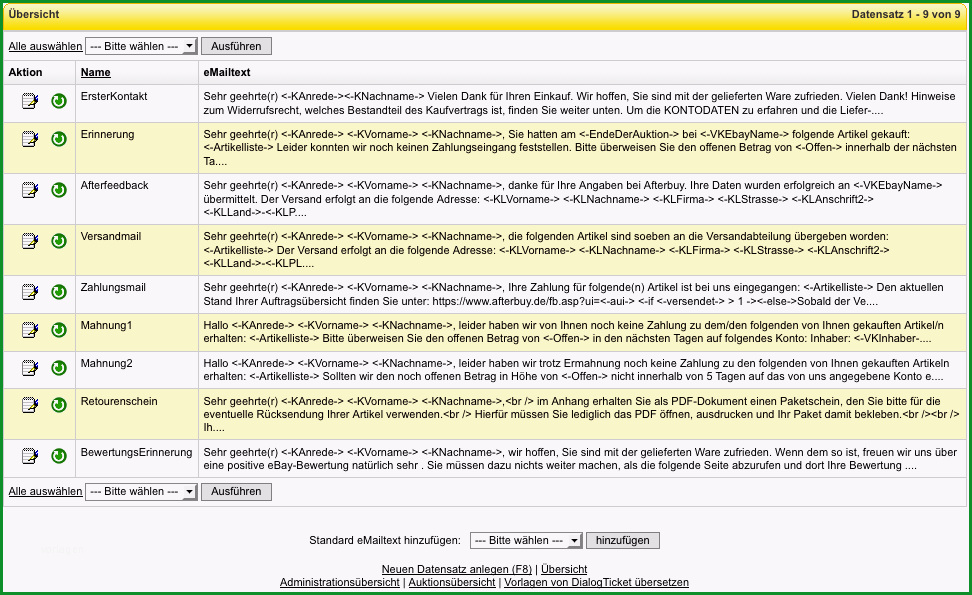Click the green icon for Versandmail
This screenshot has height=595, width=972.
coord(59,240)
